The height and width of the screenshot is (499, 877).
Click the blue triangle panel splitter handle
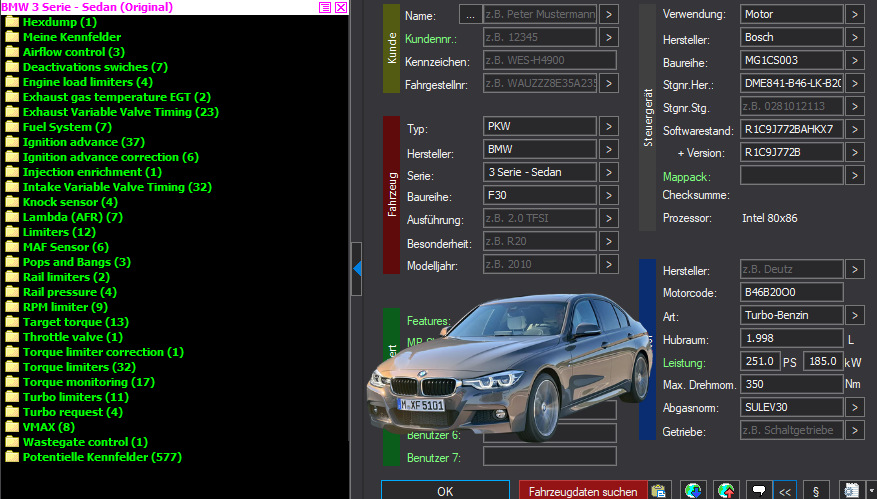(x=357, y=269)
